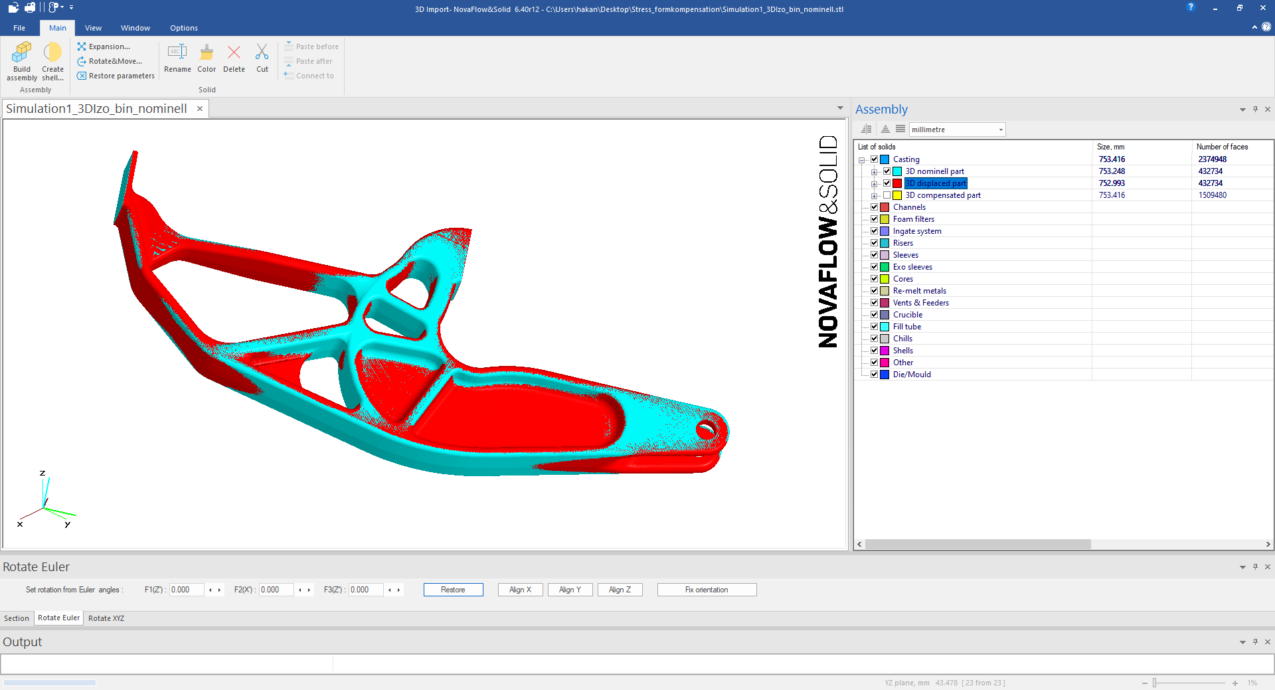Open the Expansion tool

[x=104, y=47]
